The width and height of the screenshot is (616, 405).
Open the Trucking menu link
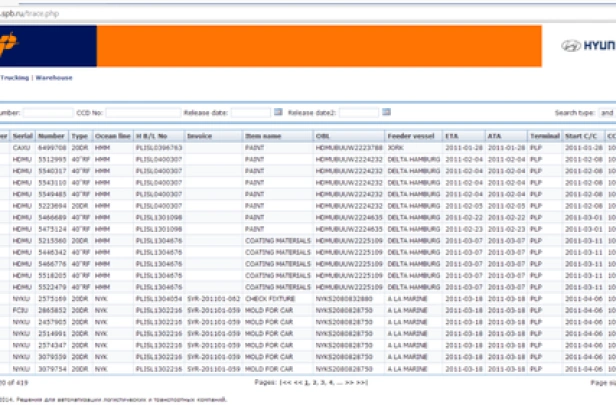[x=14, y=77]
